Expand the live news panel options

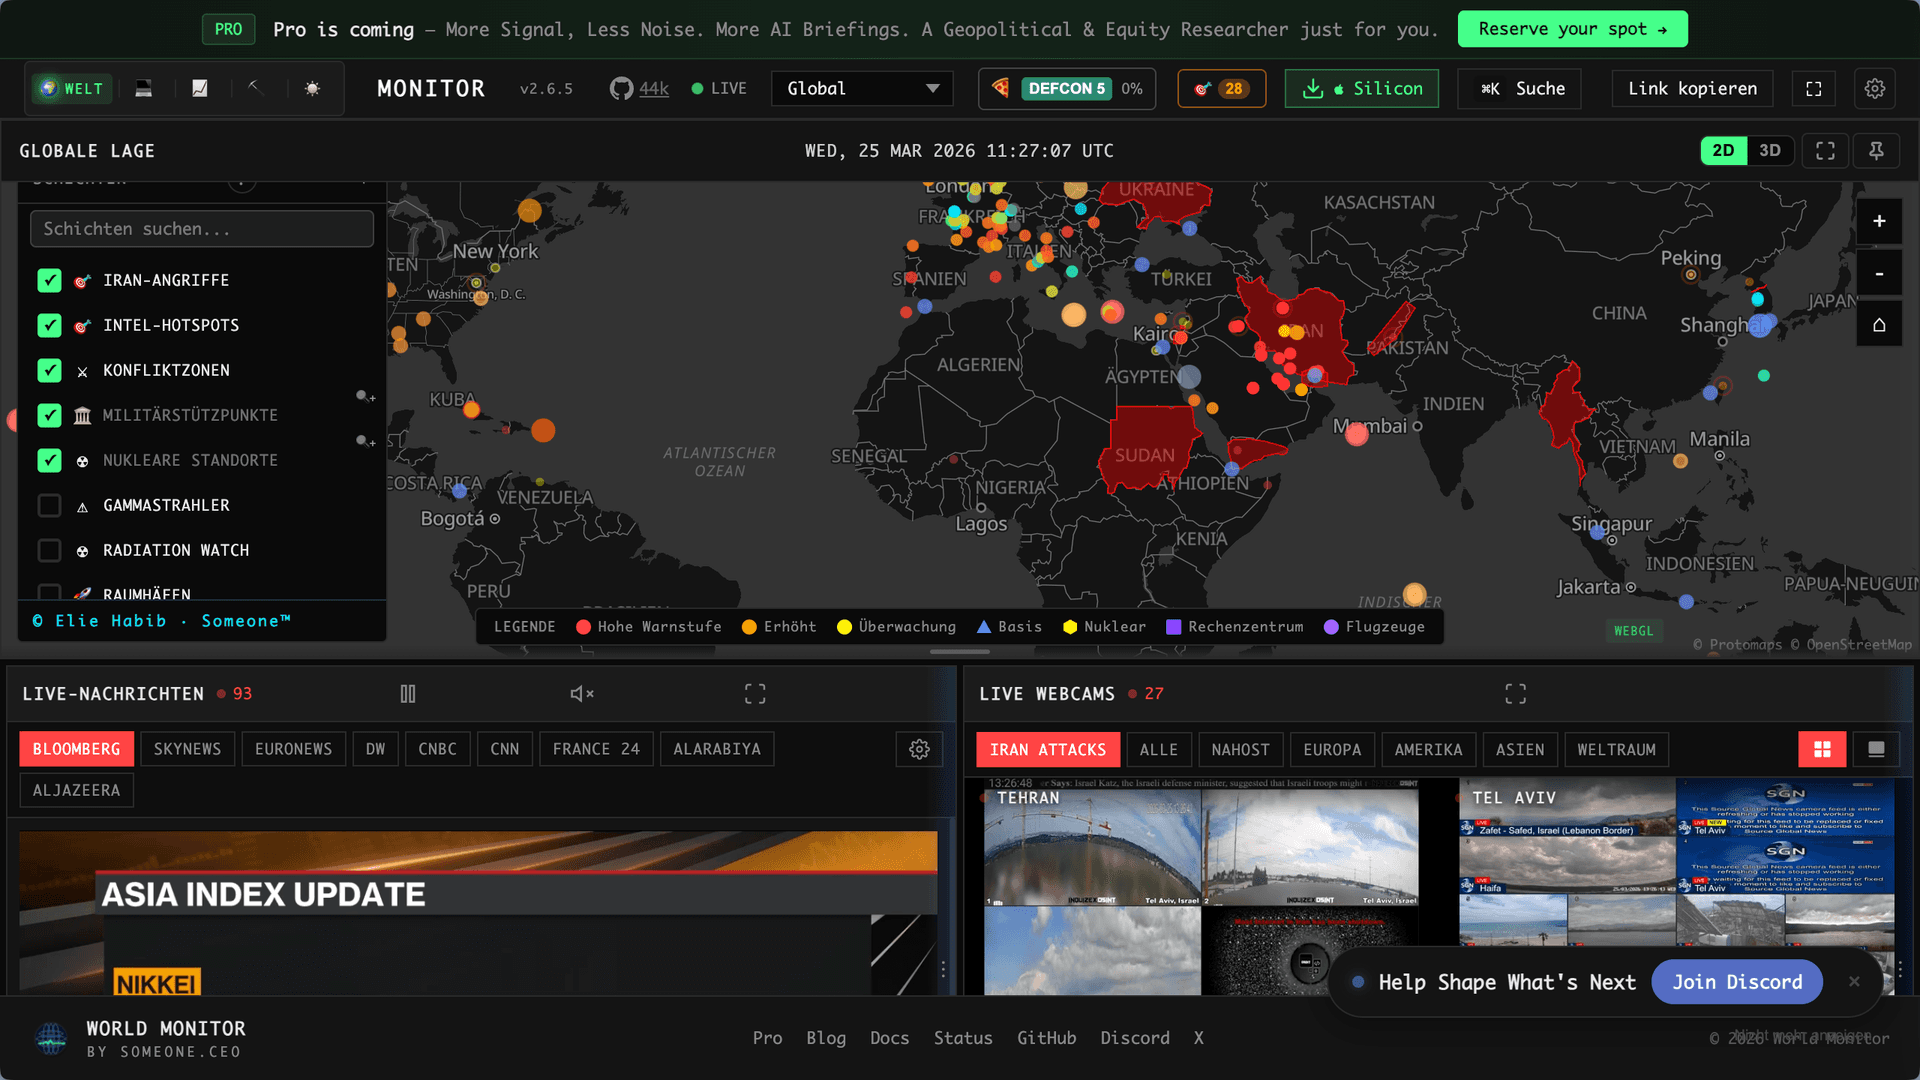tap(919, 748)
